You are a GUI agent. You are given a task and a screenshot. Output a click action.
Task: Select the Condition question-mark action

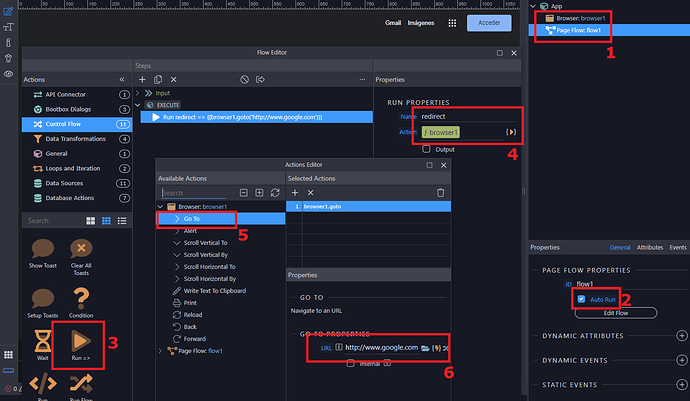(x=81, y=298)
